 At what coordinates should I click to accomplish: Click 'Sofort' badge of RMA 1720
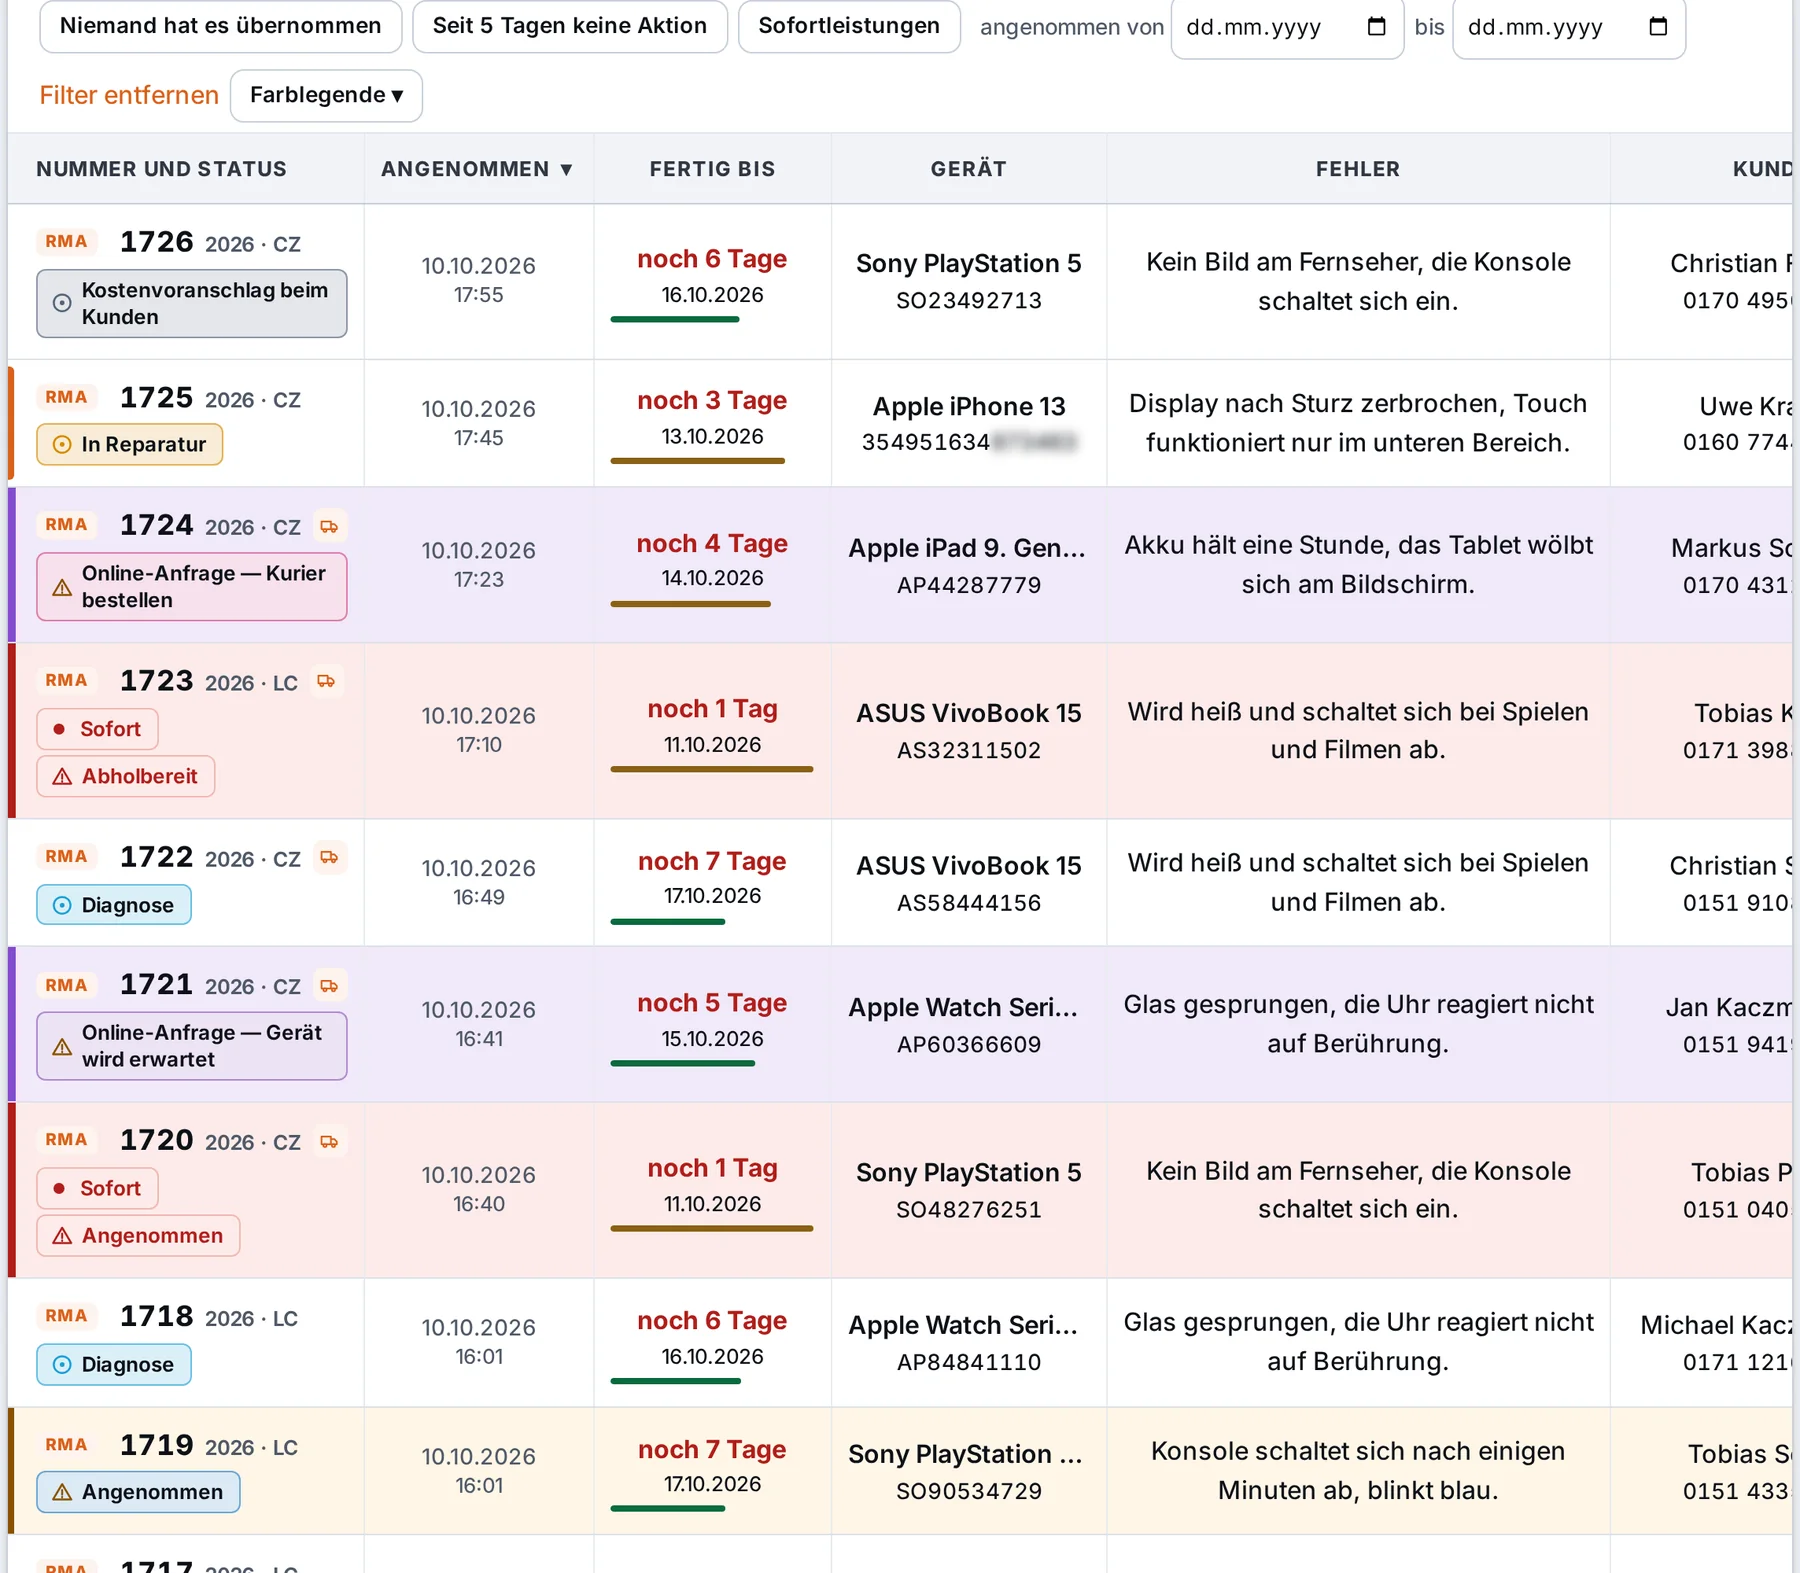(x=97, y=1189)
